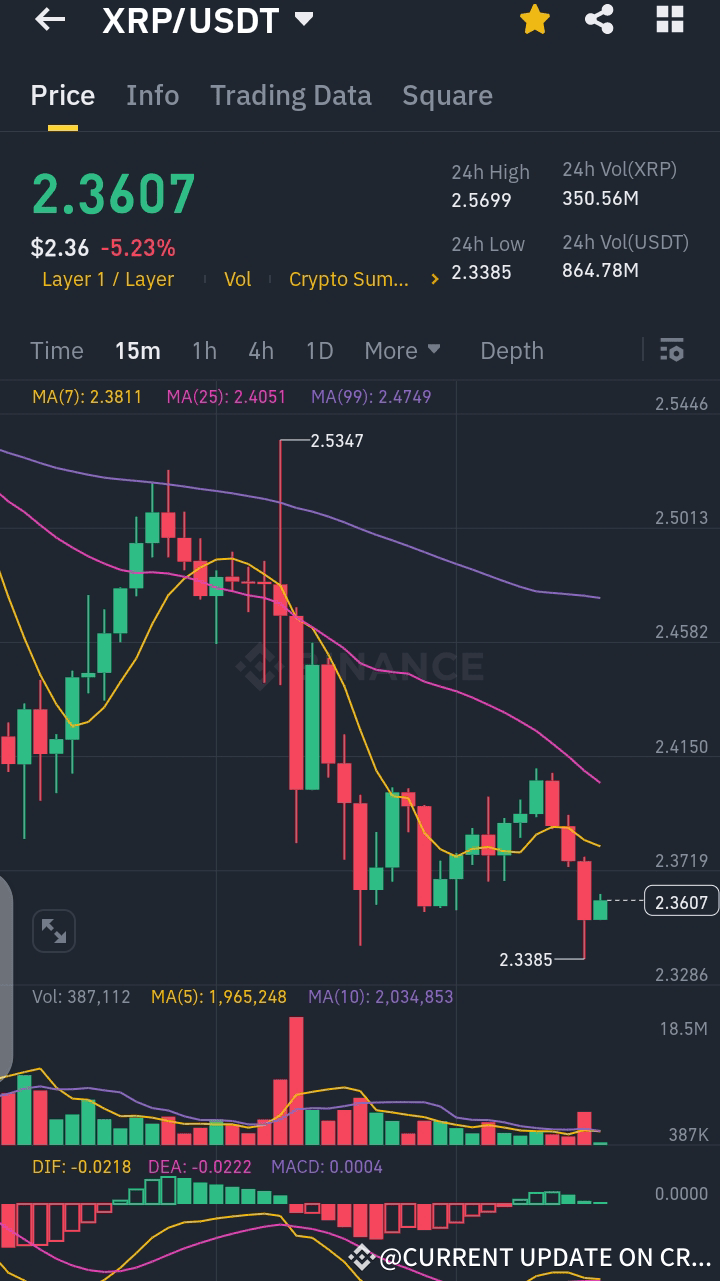720x1281 pixels.
Task: Open the apps grid icon top right
Action: click(668, 20)
